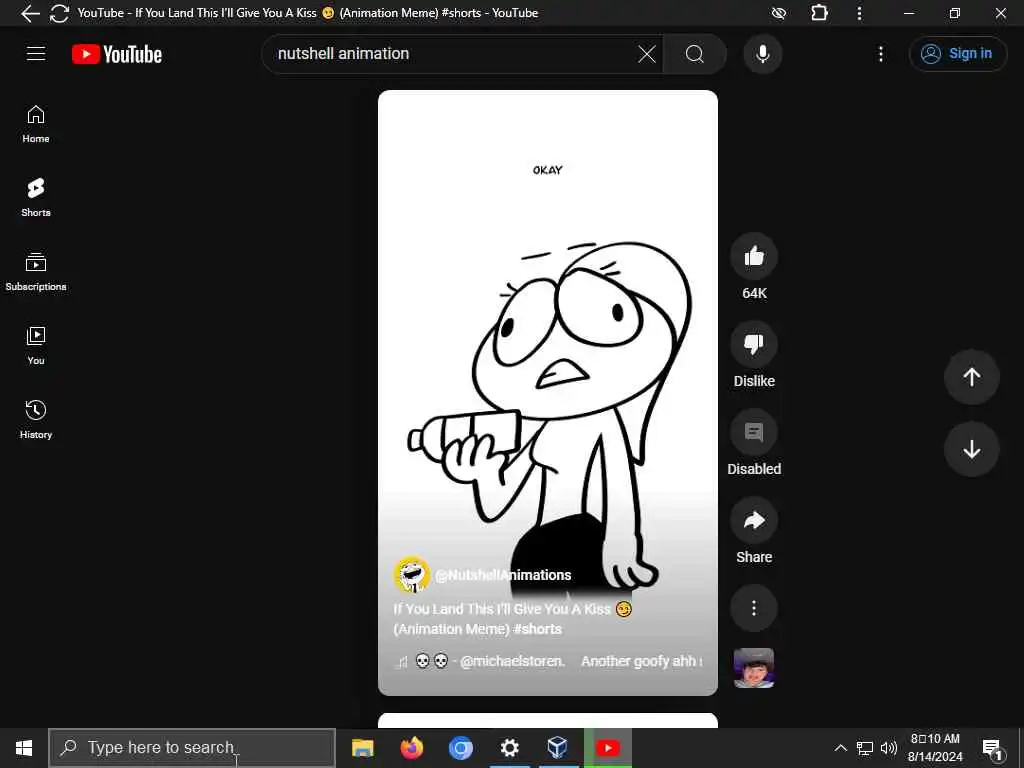Open the VirtualBox cube taskbar icon
Image resolution: width=1024 pixels, height=768 pixels.
click(557, 748)
